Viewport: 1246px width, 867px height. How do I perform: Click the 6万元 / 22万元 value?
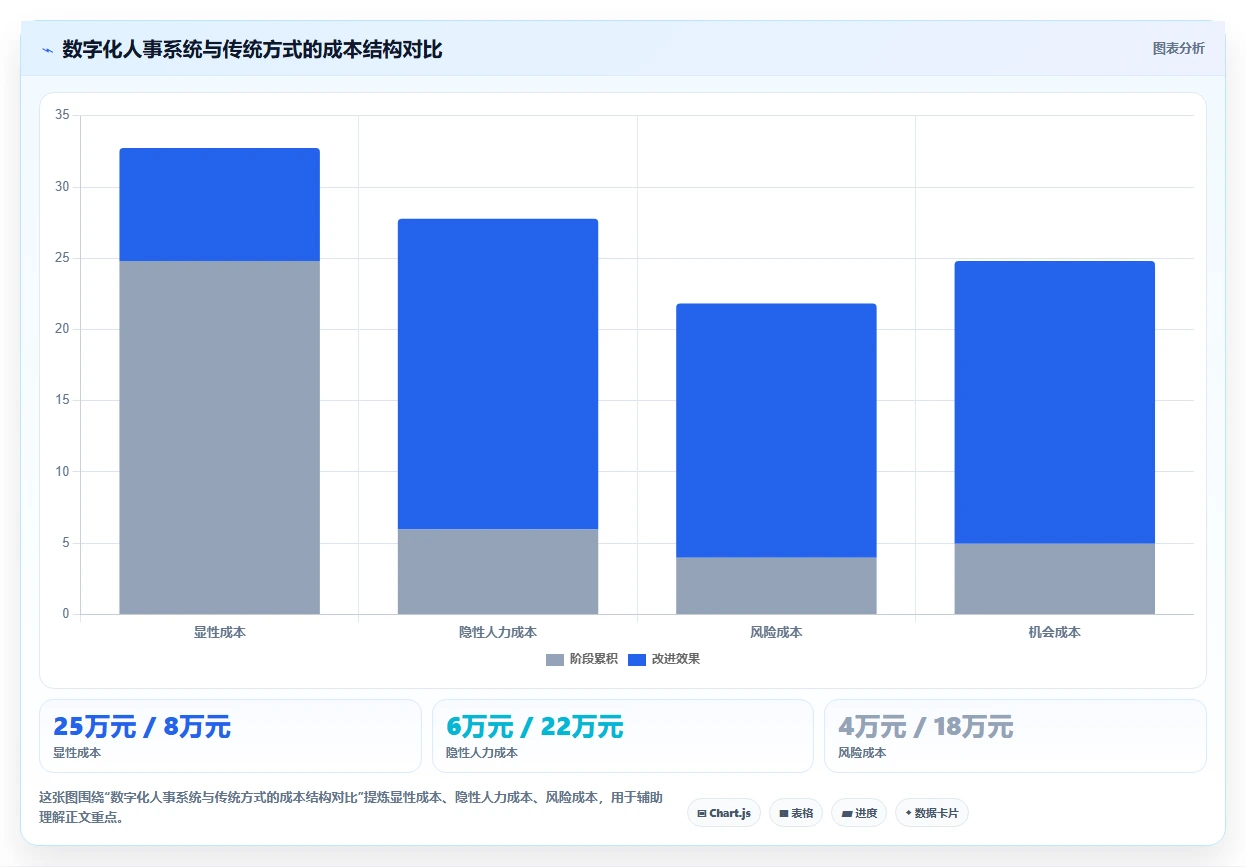[x=535, y=727]
